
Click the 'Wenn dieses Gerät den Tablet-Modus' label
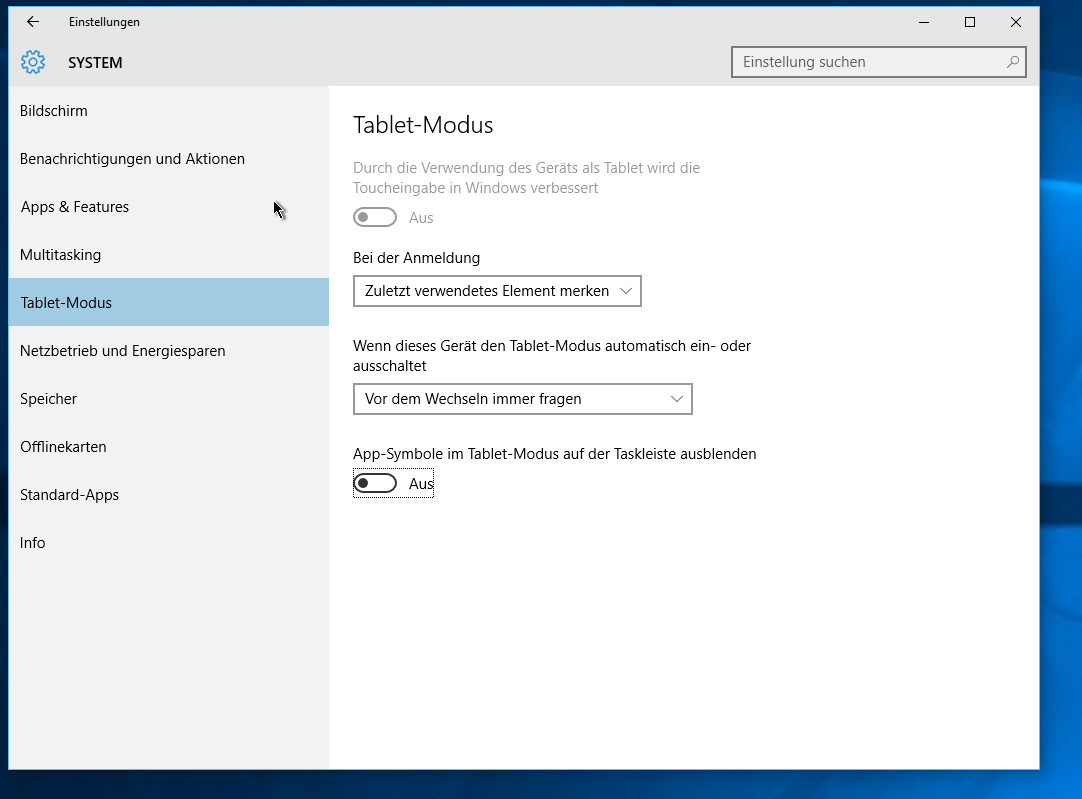tap(552, 355)
